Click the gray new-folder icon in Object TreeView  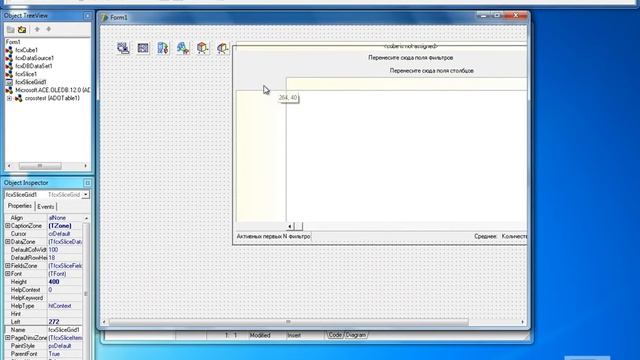point(11,29)
